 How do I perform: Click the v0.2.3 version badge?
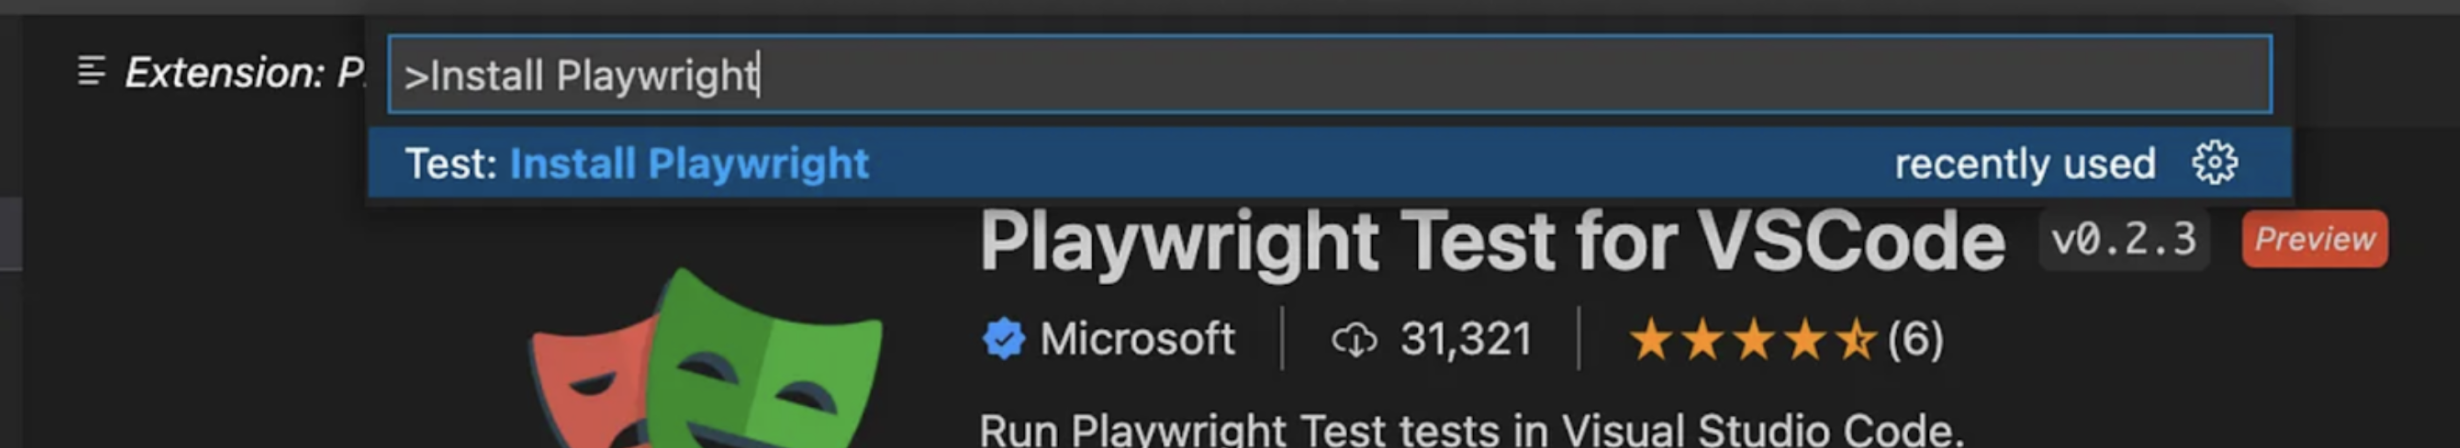point(2123,240)
